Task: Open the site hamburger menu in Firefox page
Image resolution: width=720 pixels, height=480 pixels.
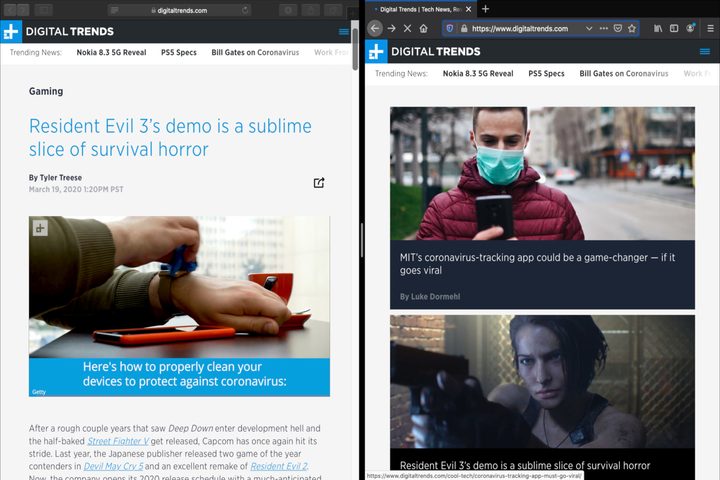Action: click(x=705, y=51)
